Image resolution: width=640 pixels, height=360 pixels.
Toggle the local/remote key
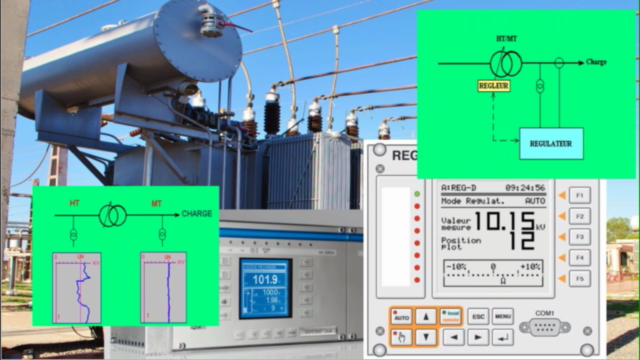click(451, 317)
